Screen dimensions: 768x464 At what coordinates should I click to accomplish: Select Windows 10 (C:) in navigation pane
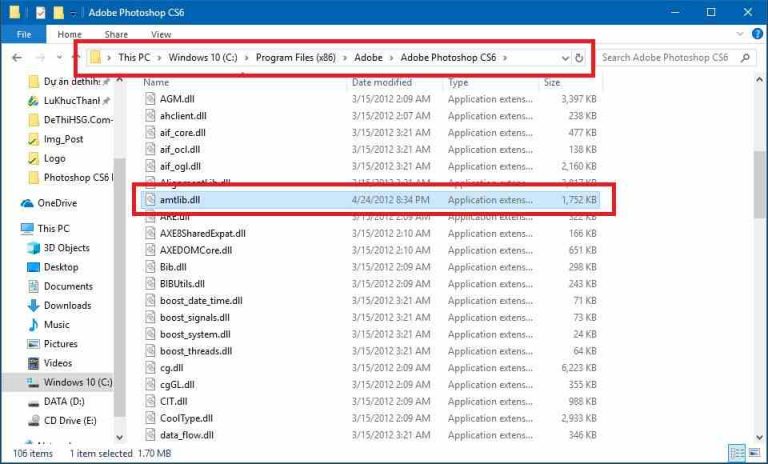(x=77, y=382)
